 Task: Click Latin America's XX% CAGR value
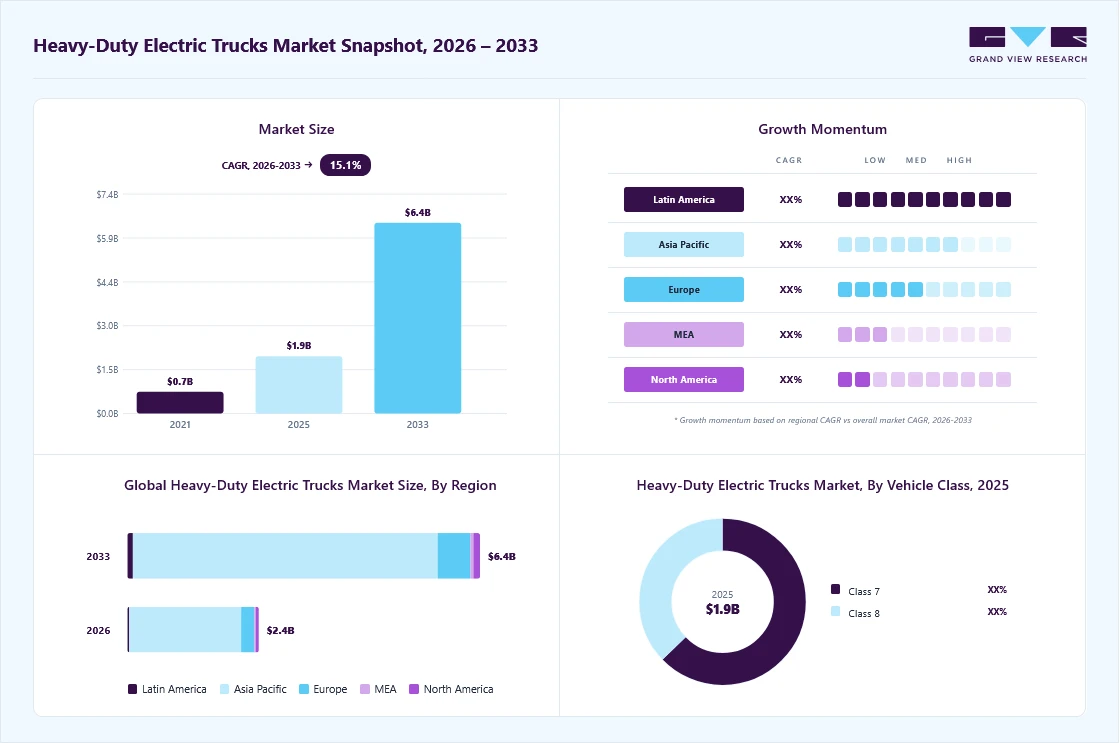tap(791, 199)
